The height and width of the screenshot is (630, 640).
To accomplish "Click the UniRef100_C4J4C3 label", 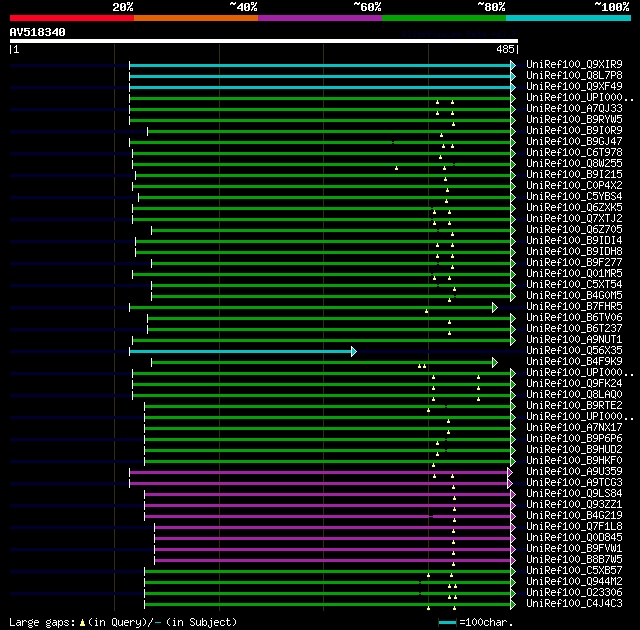I will (x=574, y=604).
